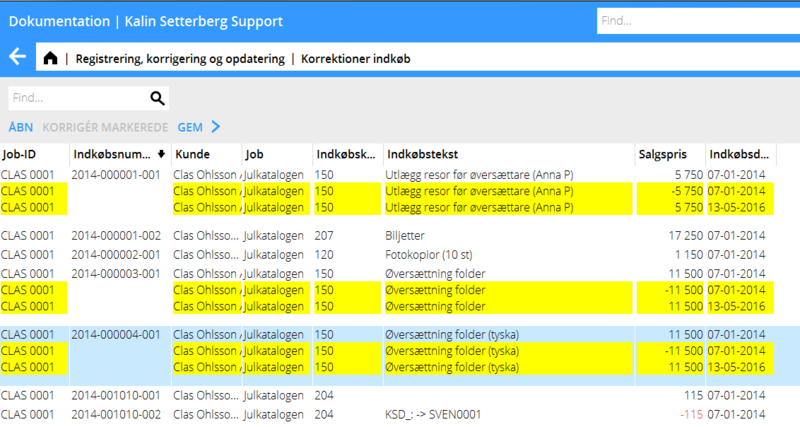Focus the top header Find field

click(x=698, y=21)
